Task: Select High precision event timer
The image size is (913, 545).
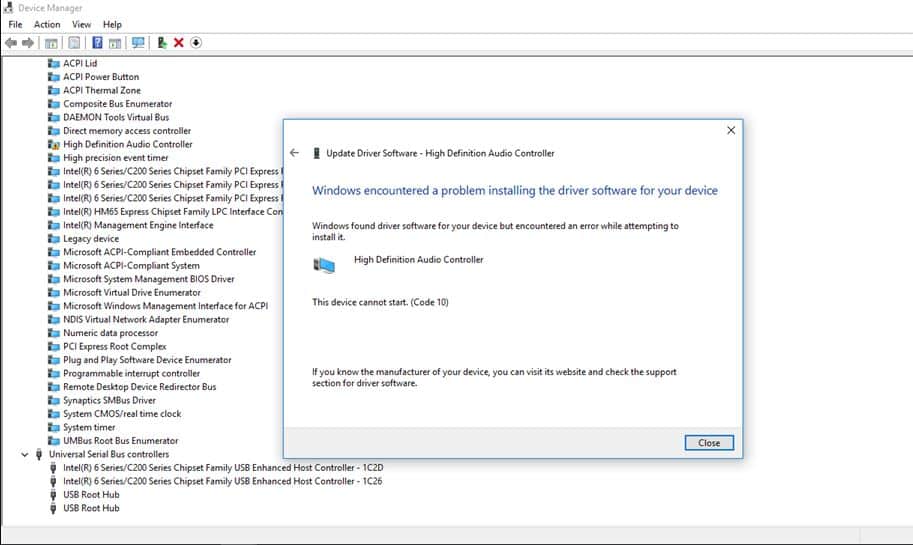Action: coord(116,158)
